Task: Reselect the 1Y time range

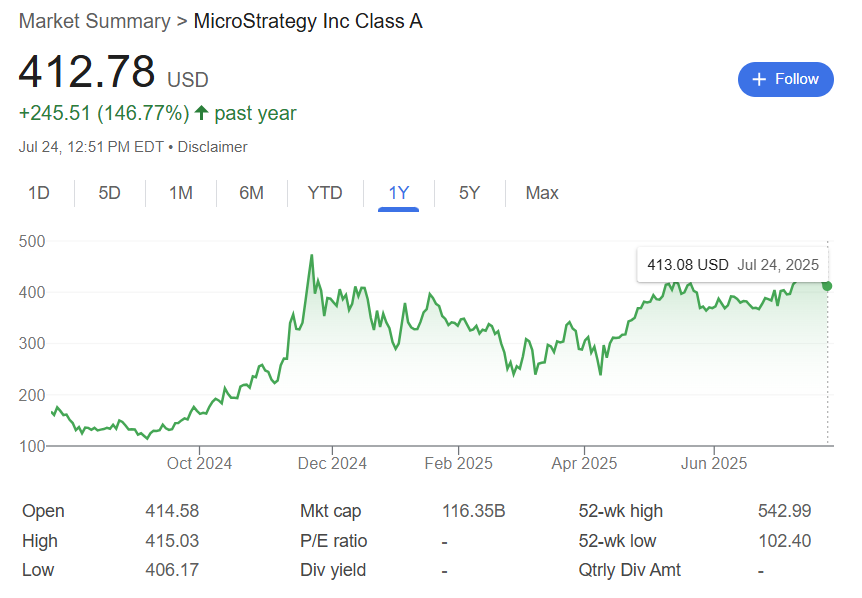Action: (397, 193)
